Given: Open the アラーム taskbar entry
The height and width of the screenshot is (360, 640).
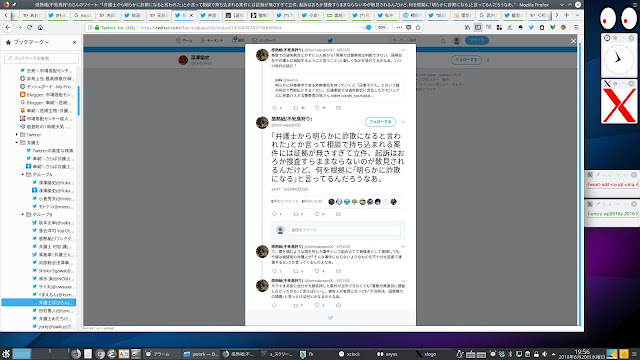Looking at the screenshot, I should coord(157,354).
